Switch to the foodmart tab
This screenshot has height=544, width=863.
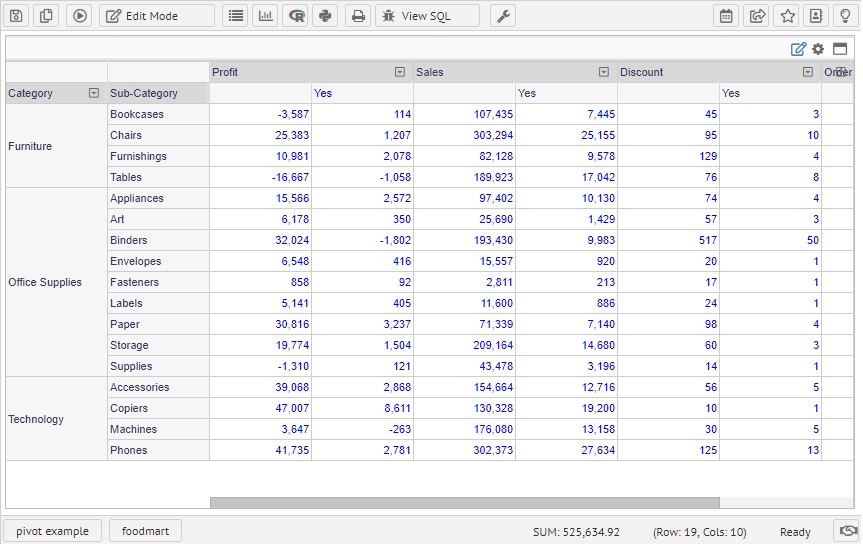click(x=145, y=531)
